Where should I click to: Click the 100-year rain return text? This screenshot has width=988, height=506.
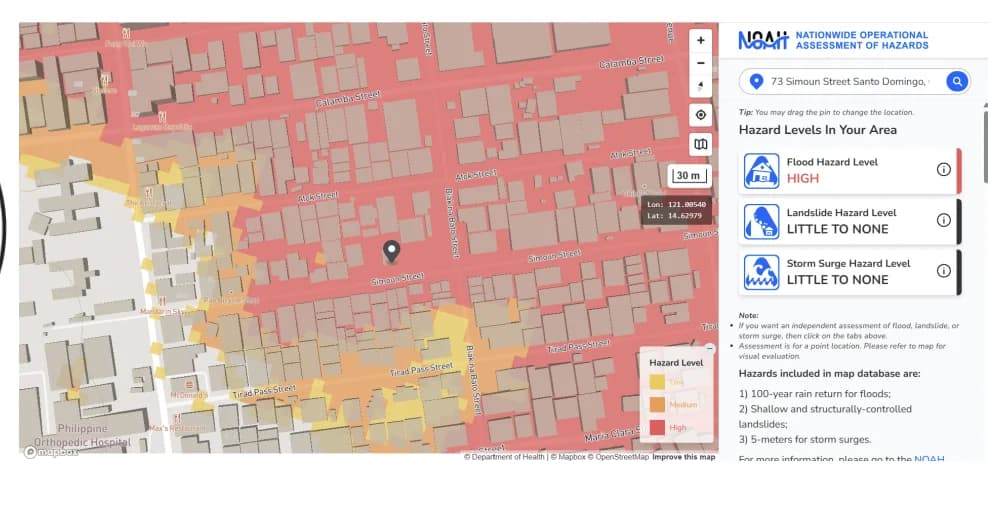click(x=815, y=394)
